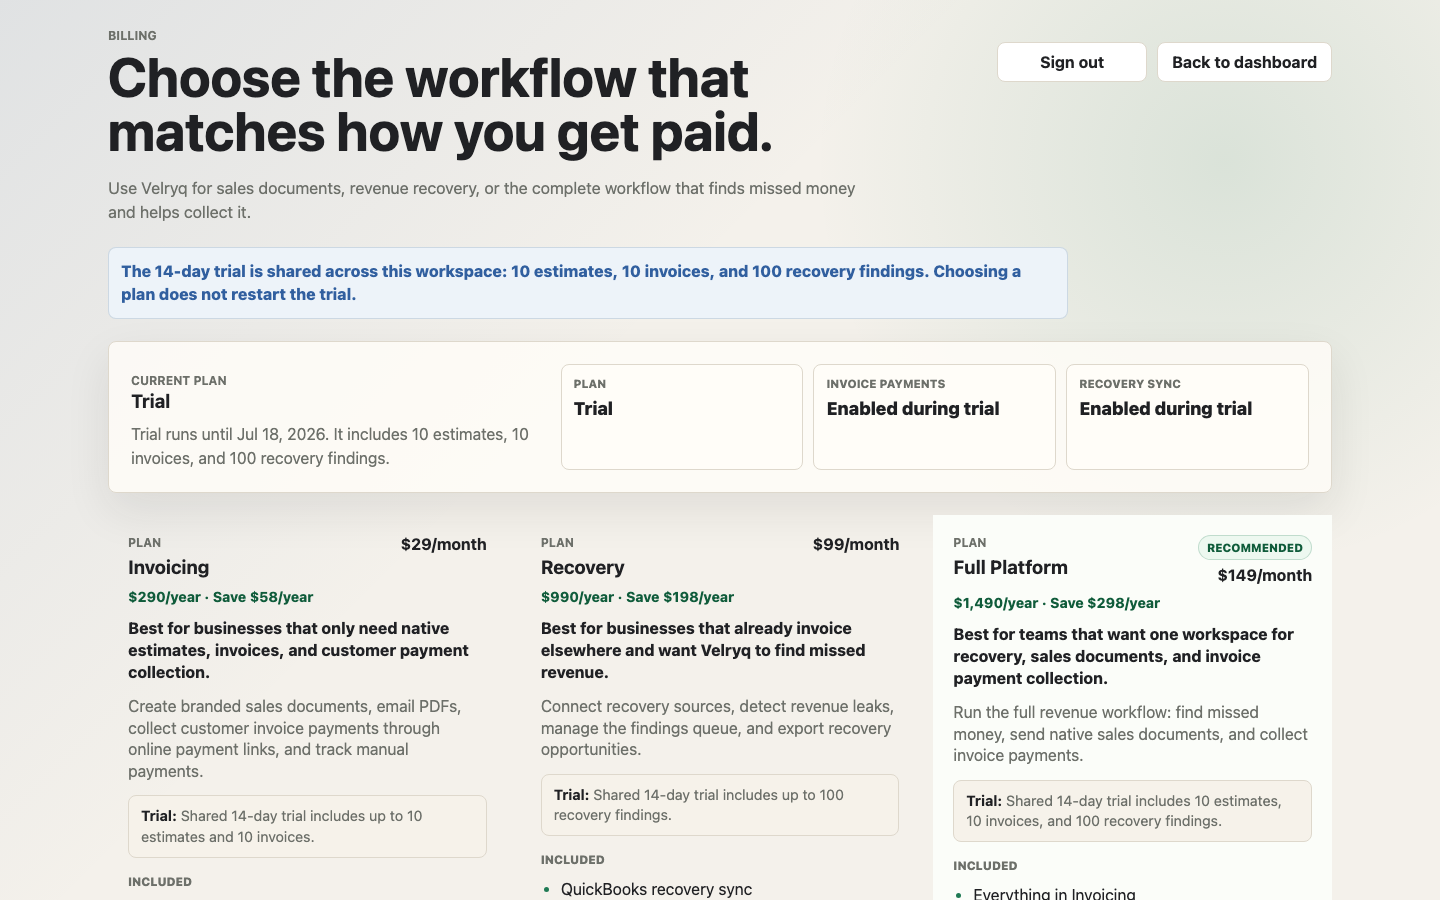The height and width of the screenshot is (900, 1440).
Task: Click "$290/year · Save $58/year" text
Action: [x=220, y=597]
